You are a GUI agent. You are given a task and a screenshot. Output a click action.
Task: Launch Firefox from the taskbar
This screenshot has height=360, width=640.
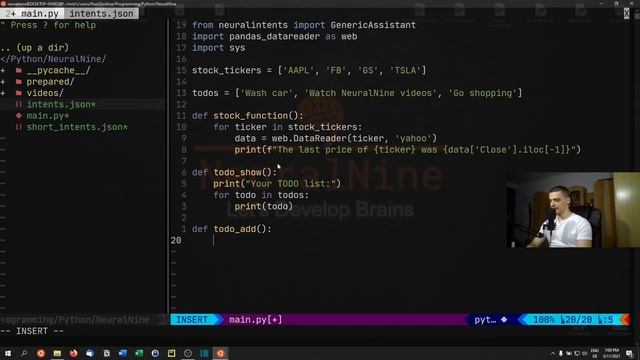pos(73,353)
